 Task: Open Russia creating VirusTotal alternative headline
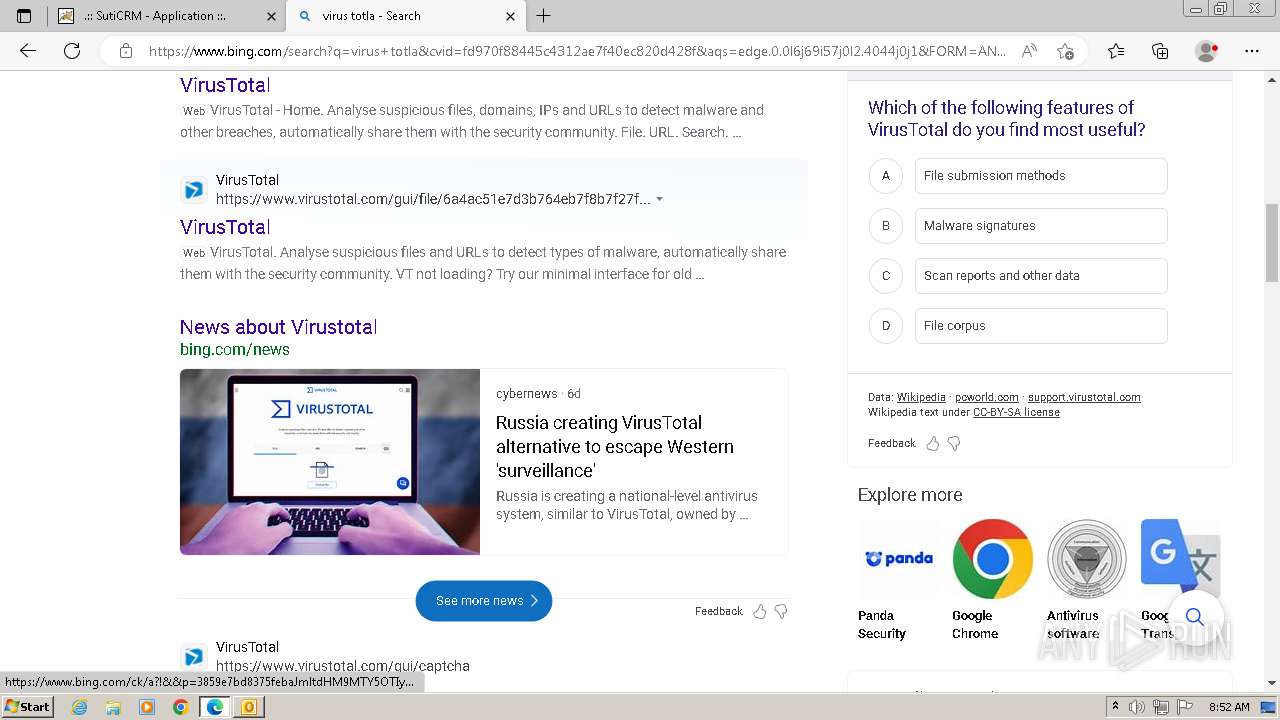[615, 446]
